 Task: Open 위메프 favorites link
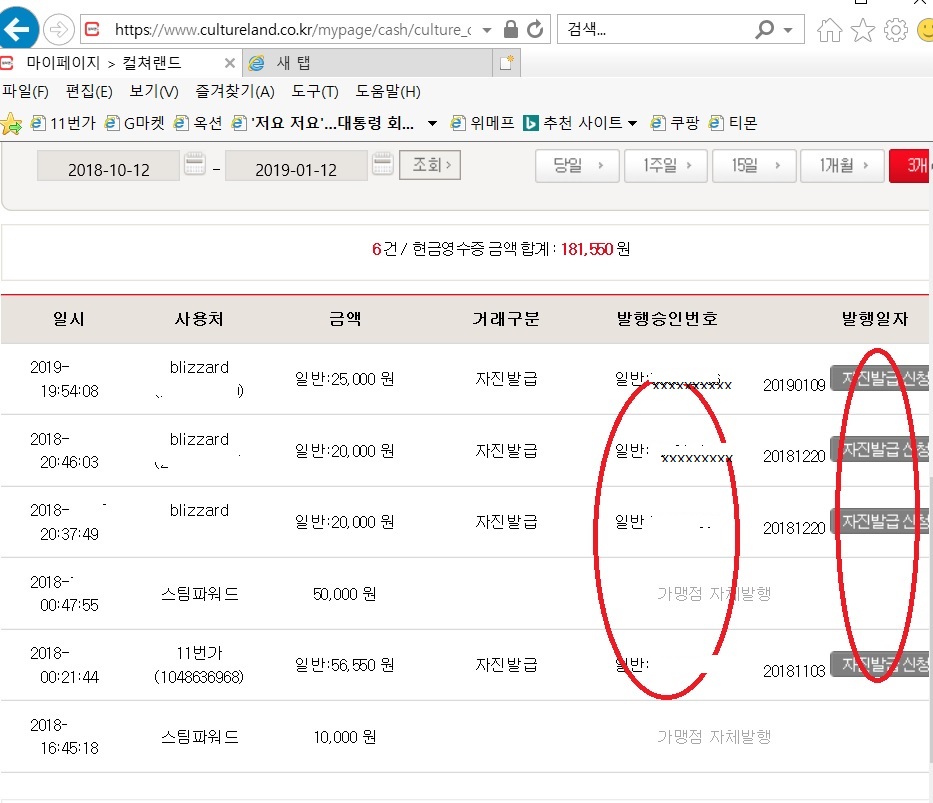coord(483,123)
